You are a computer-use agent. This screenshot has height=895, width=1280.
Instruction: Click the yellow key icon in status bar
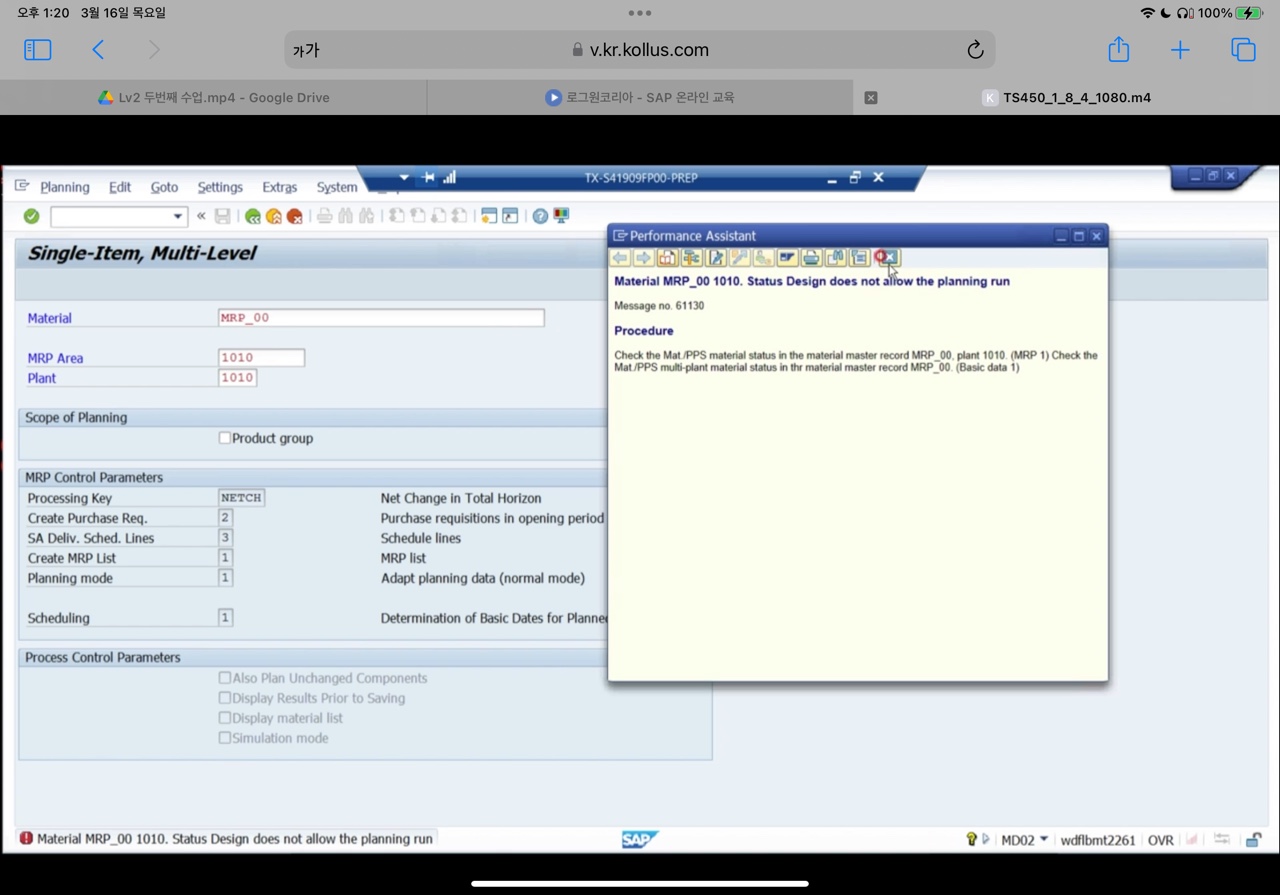pos(970,839)
